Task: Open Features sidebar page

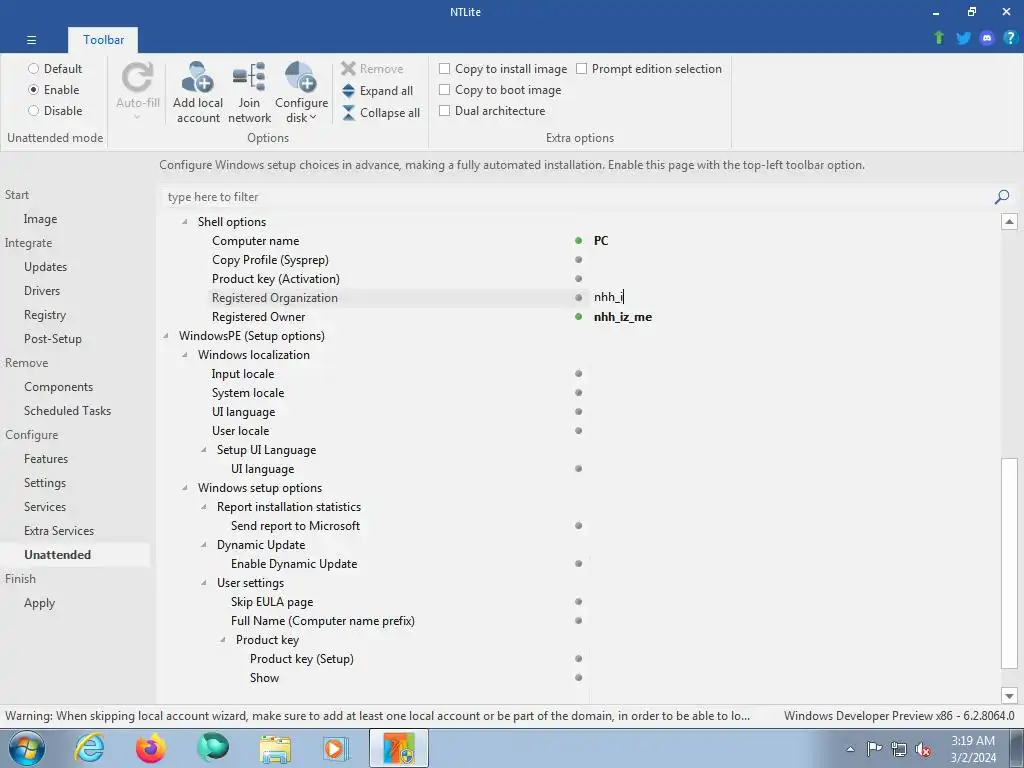Action: (46, 458)
